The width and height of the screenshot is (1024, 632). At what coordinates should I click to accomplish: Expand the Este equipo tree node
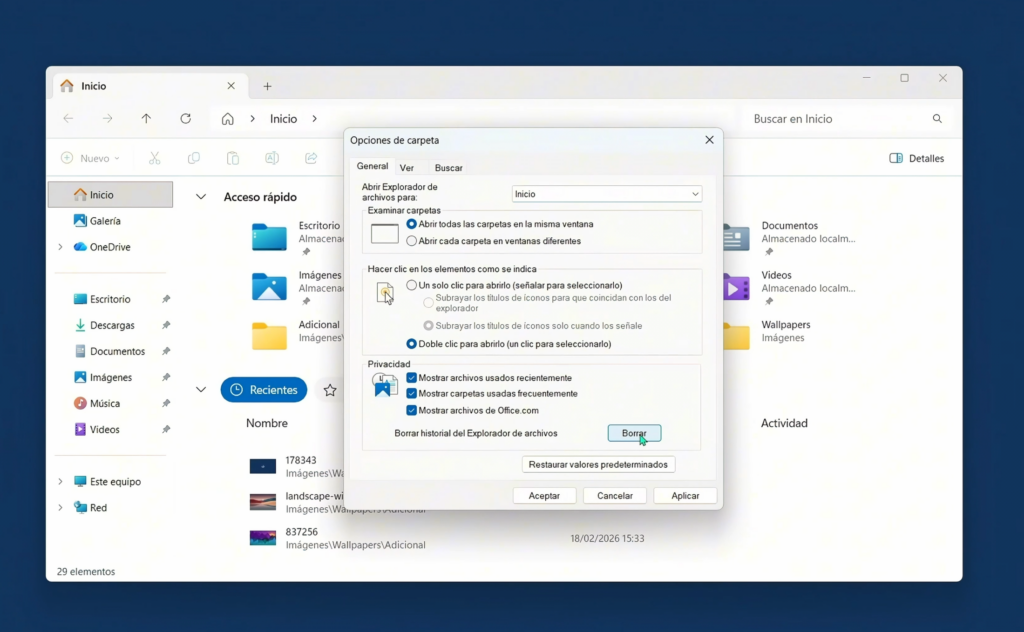click(60, 482)
